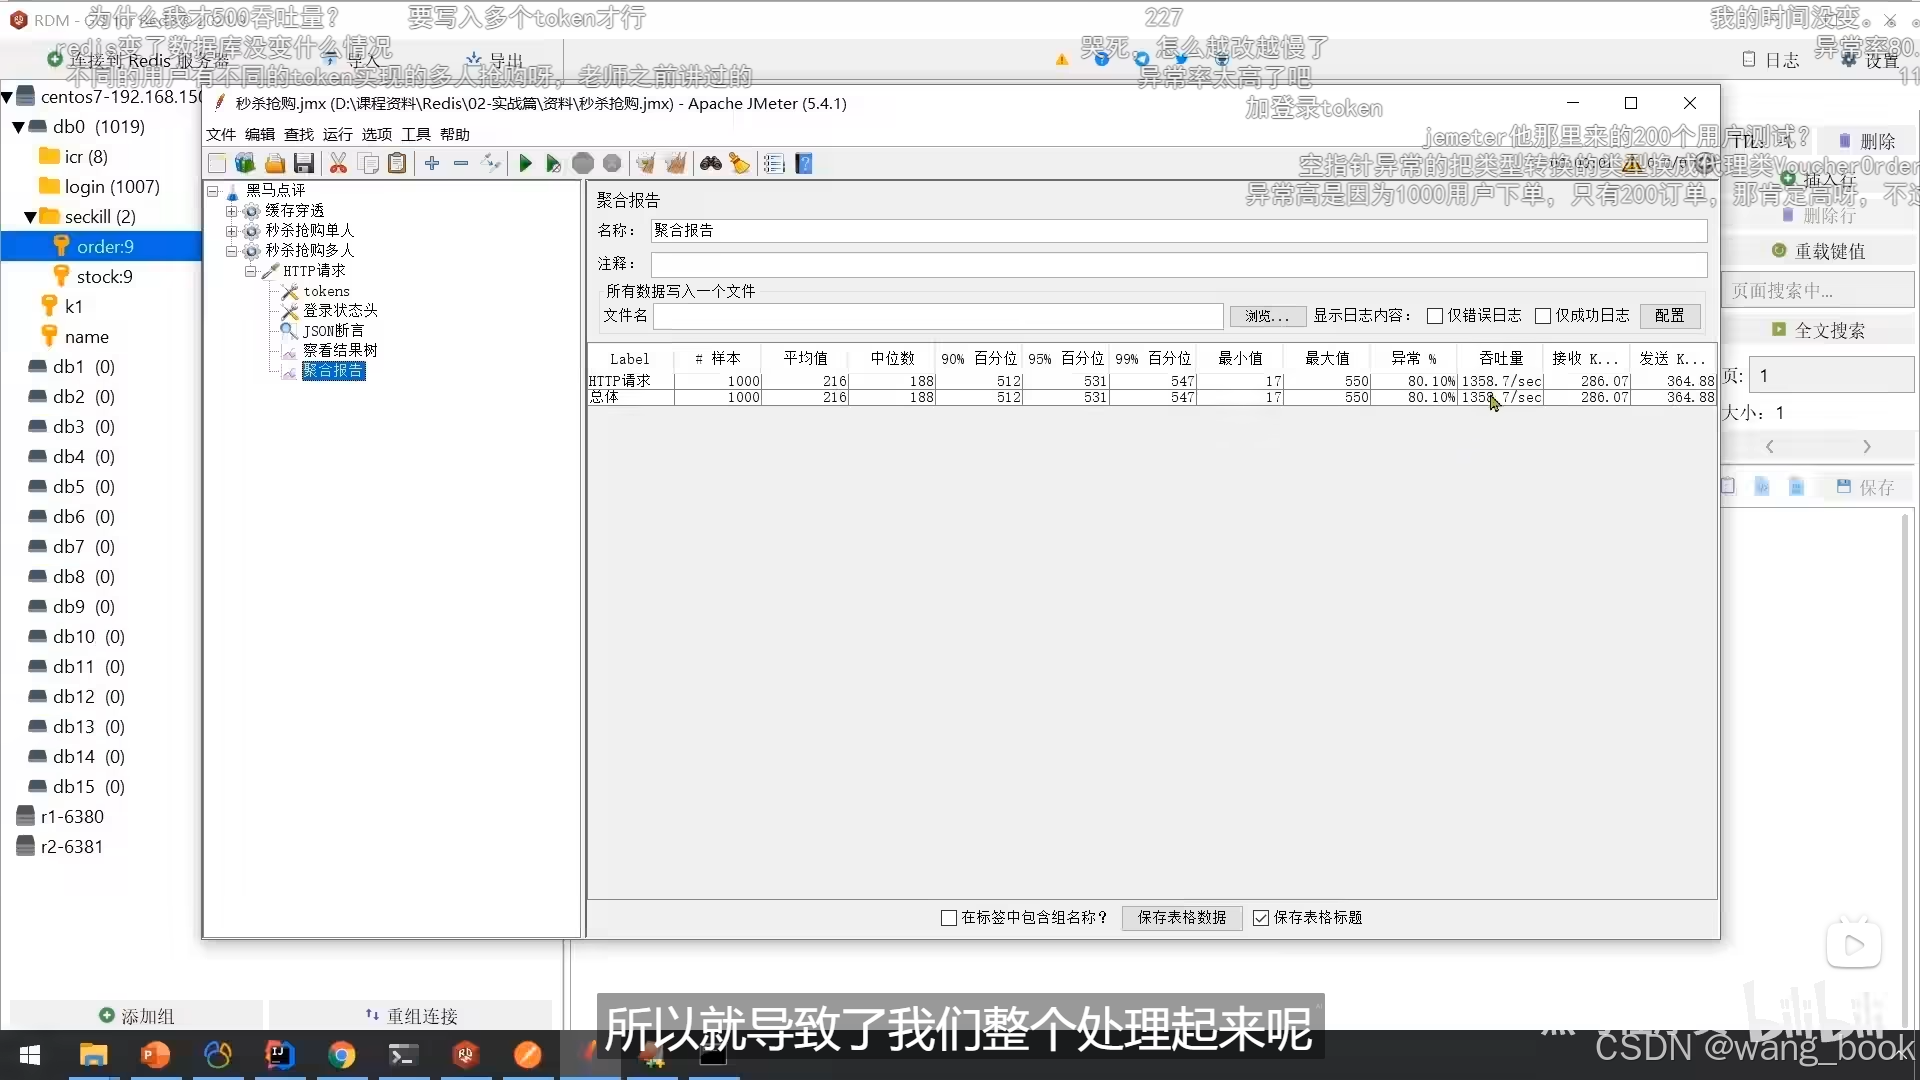The width and height of the screenshot is (1920, 1080).
Task: Open Chrome from the Windows taskbar
Action: [342, 1055]
